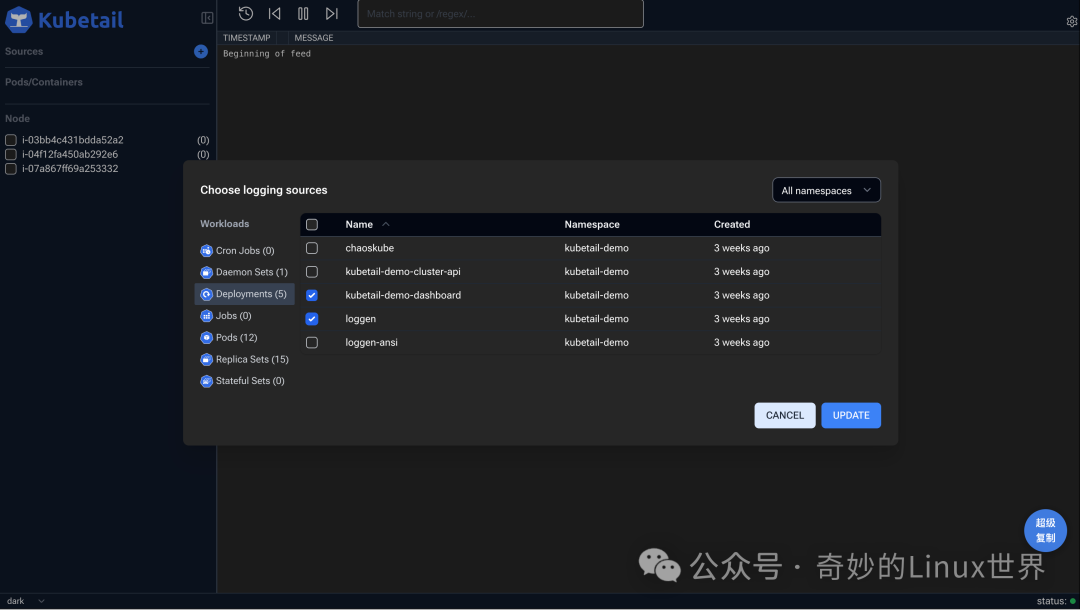
Task: Click the TIMESTAMP column header
Action: (x=247, y=38)
